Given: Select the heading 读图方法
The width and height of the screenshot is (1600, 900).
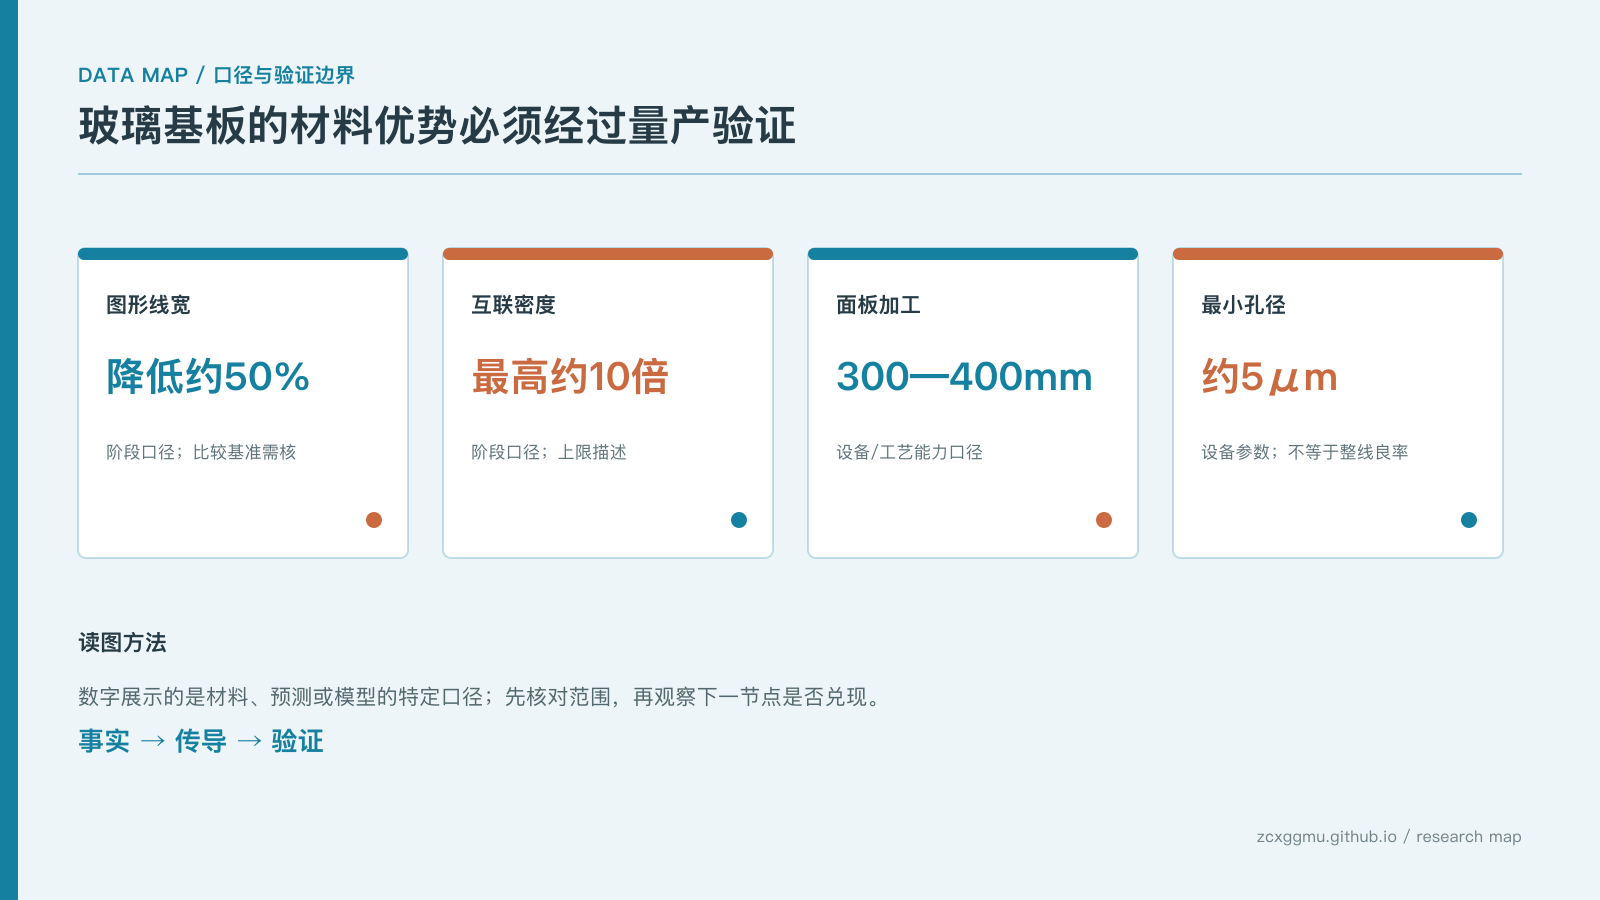Looking at the screenshot, I should click(x=122, y=643).
